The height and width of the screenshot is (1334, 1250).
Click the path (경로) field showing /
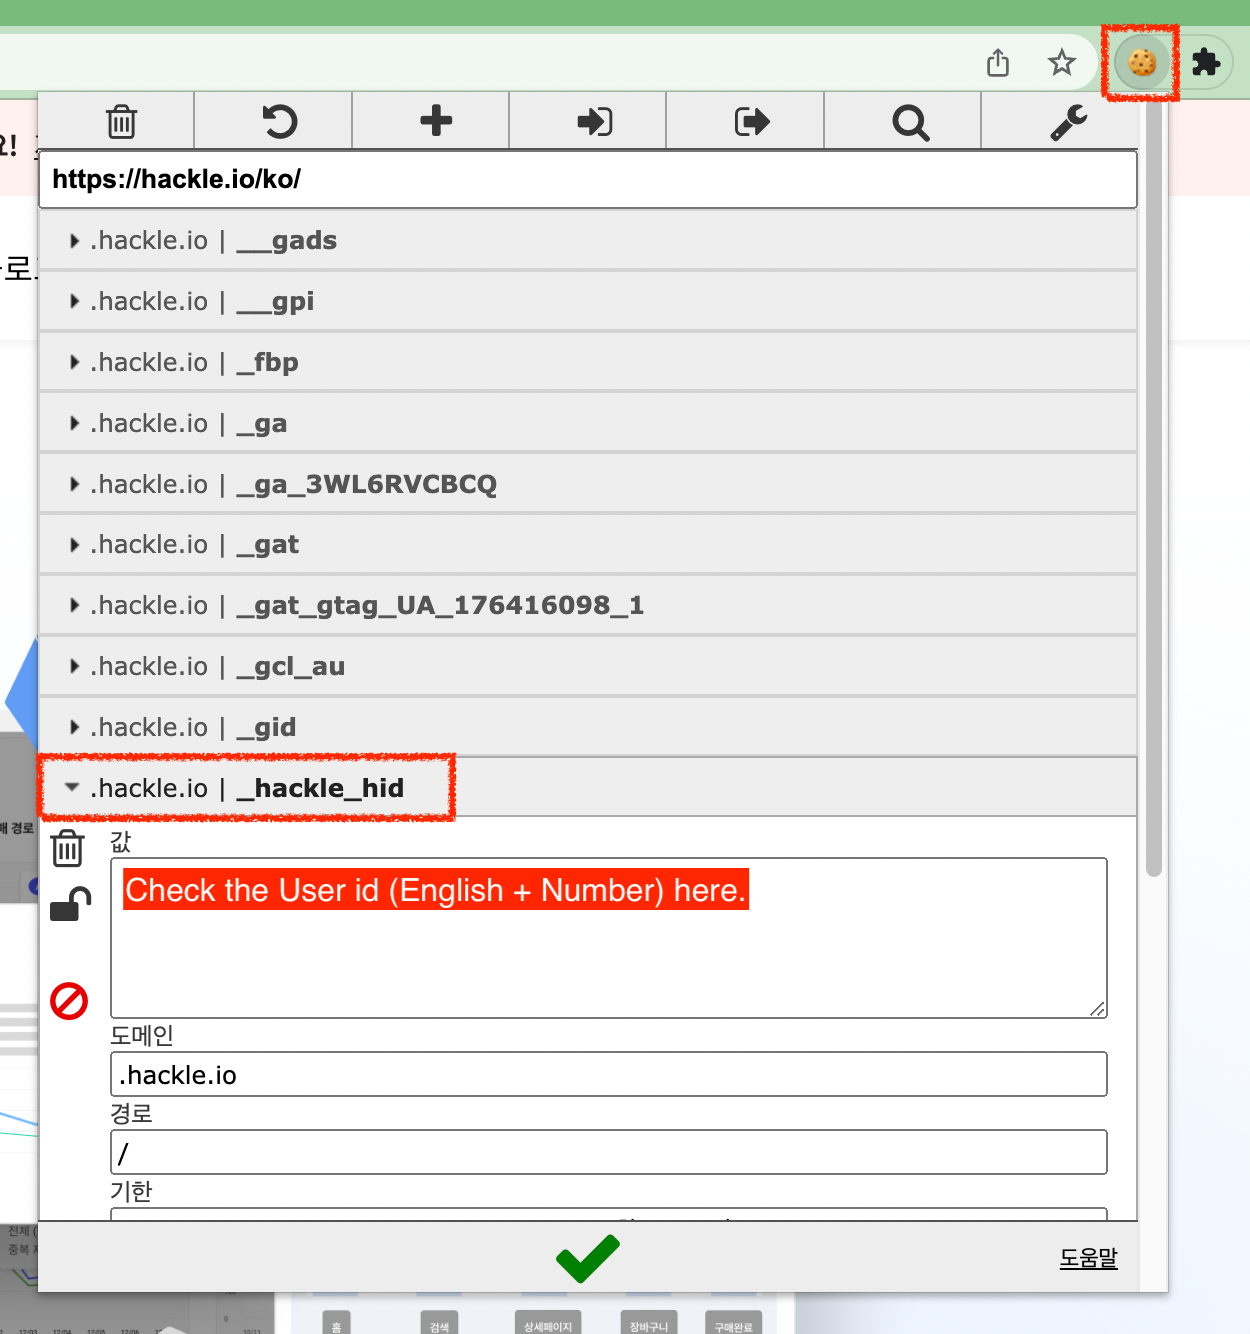pos(609,1152)
